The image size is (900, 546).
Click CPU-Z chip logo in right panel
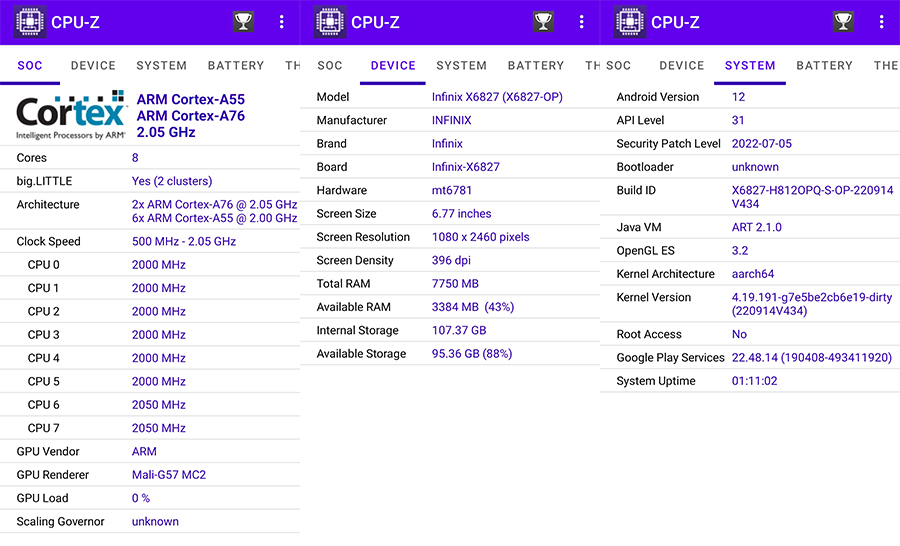point(630,22)
